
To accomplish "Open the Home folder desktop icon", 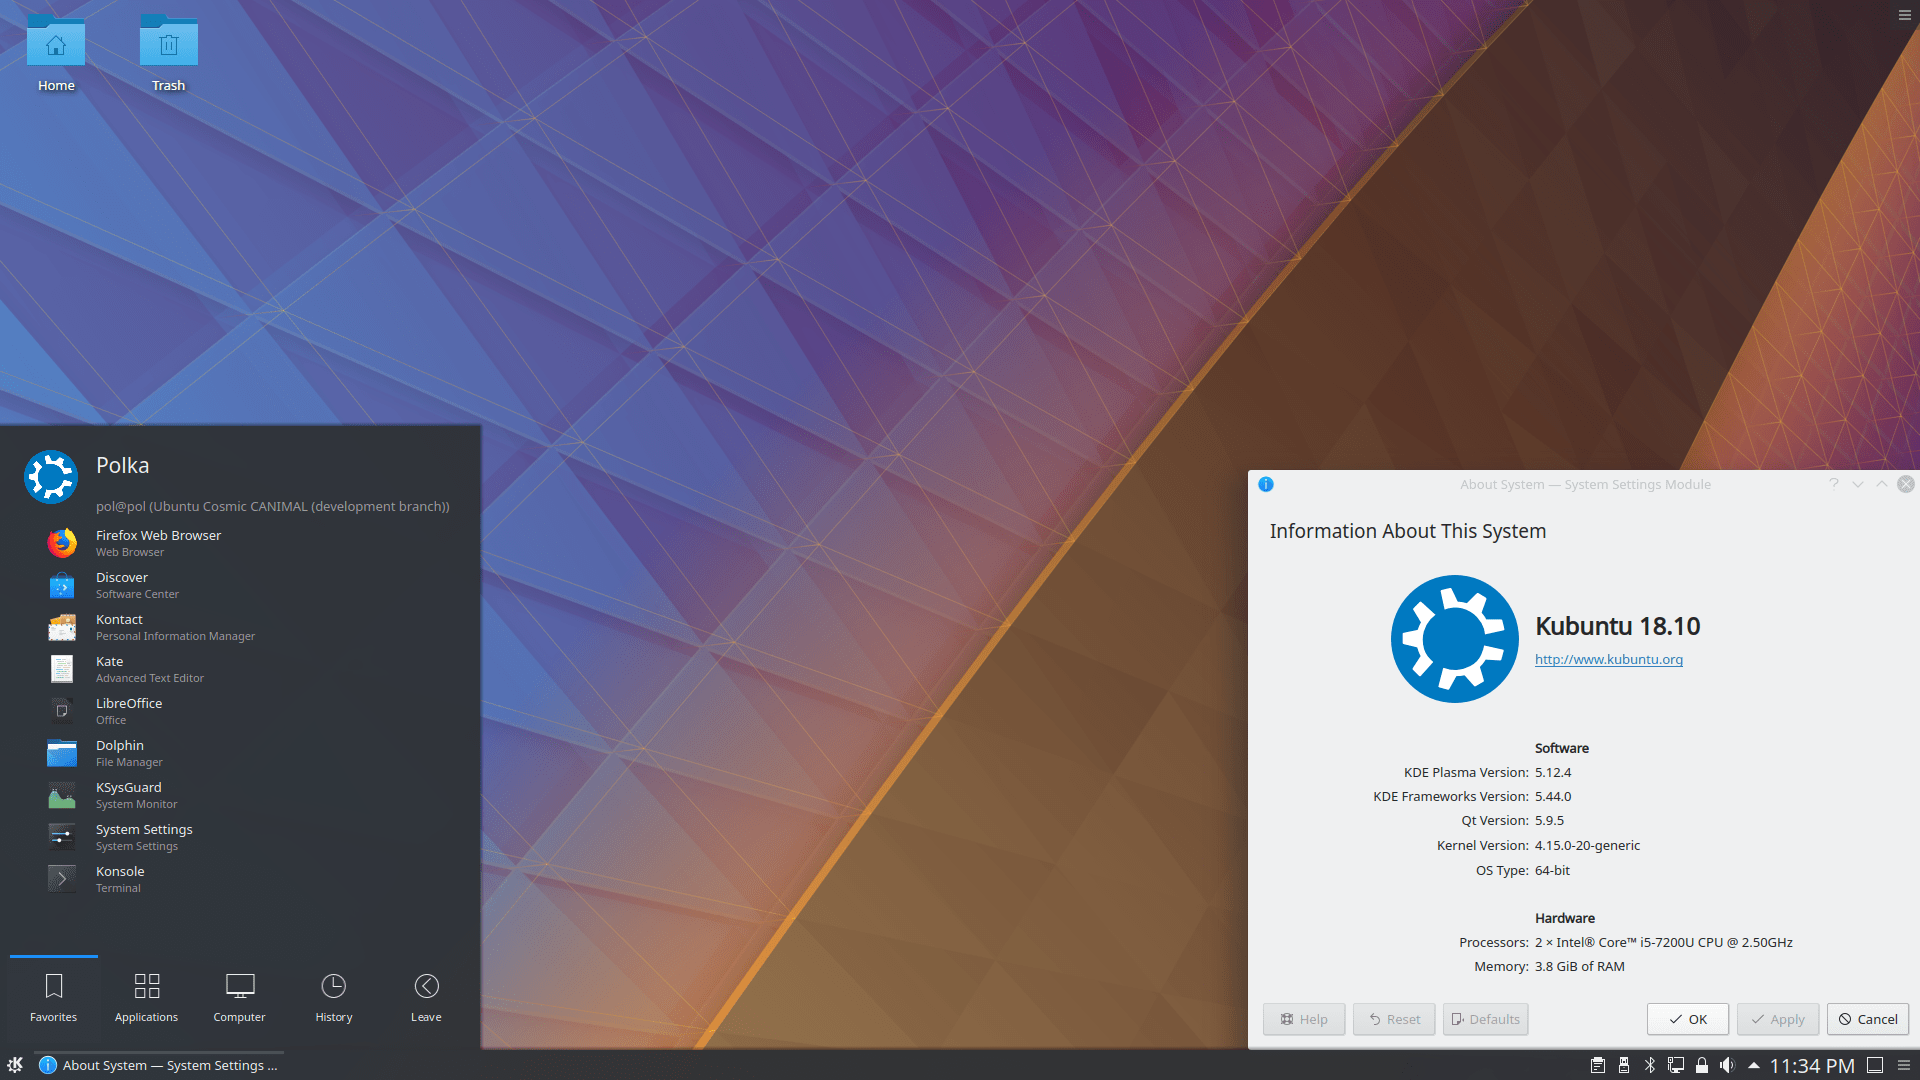I will (56, 54).
